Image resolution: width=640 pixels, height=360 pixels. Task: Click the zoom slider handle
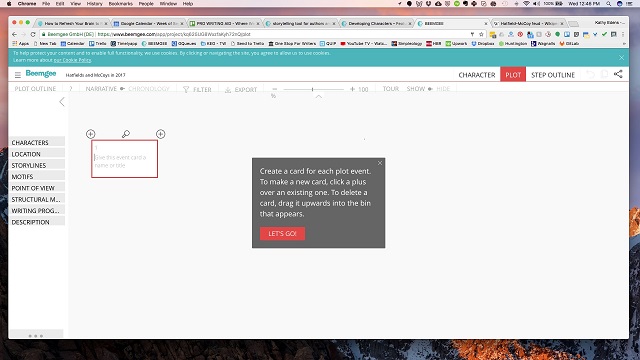(x=312, y=89)
